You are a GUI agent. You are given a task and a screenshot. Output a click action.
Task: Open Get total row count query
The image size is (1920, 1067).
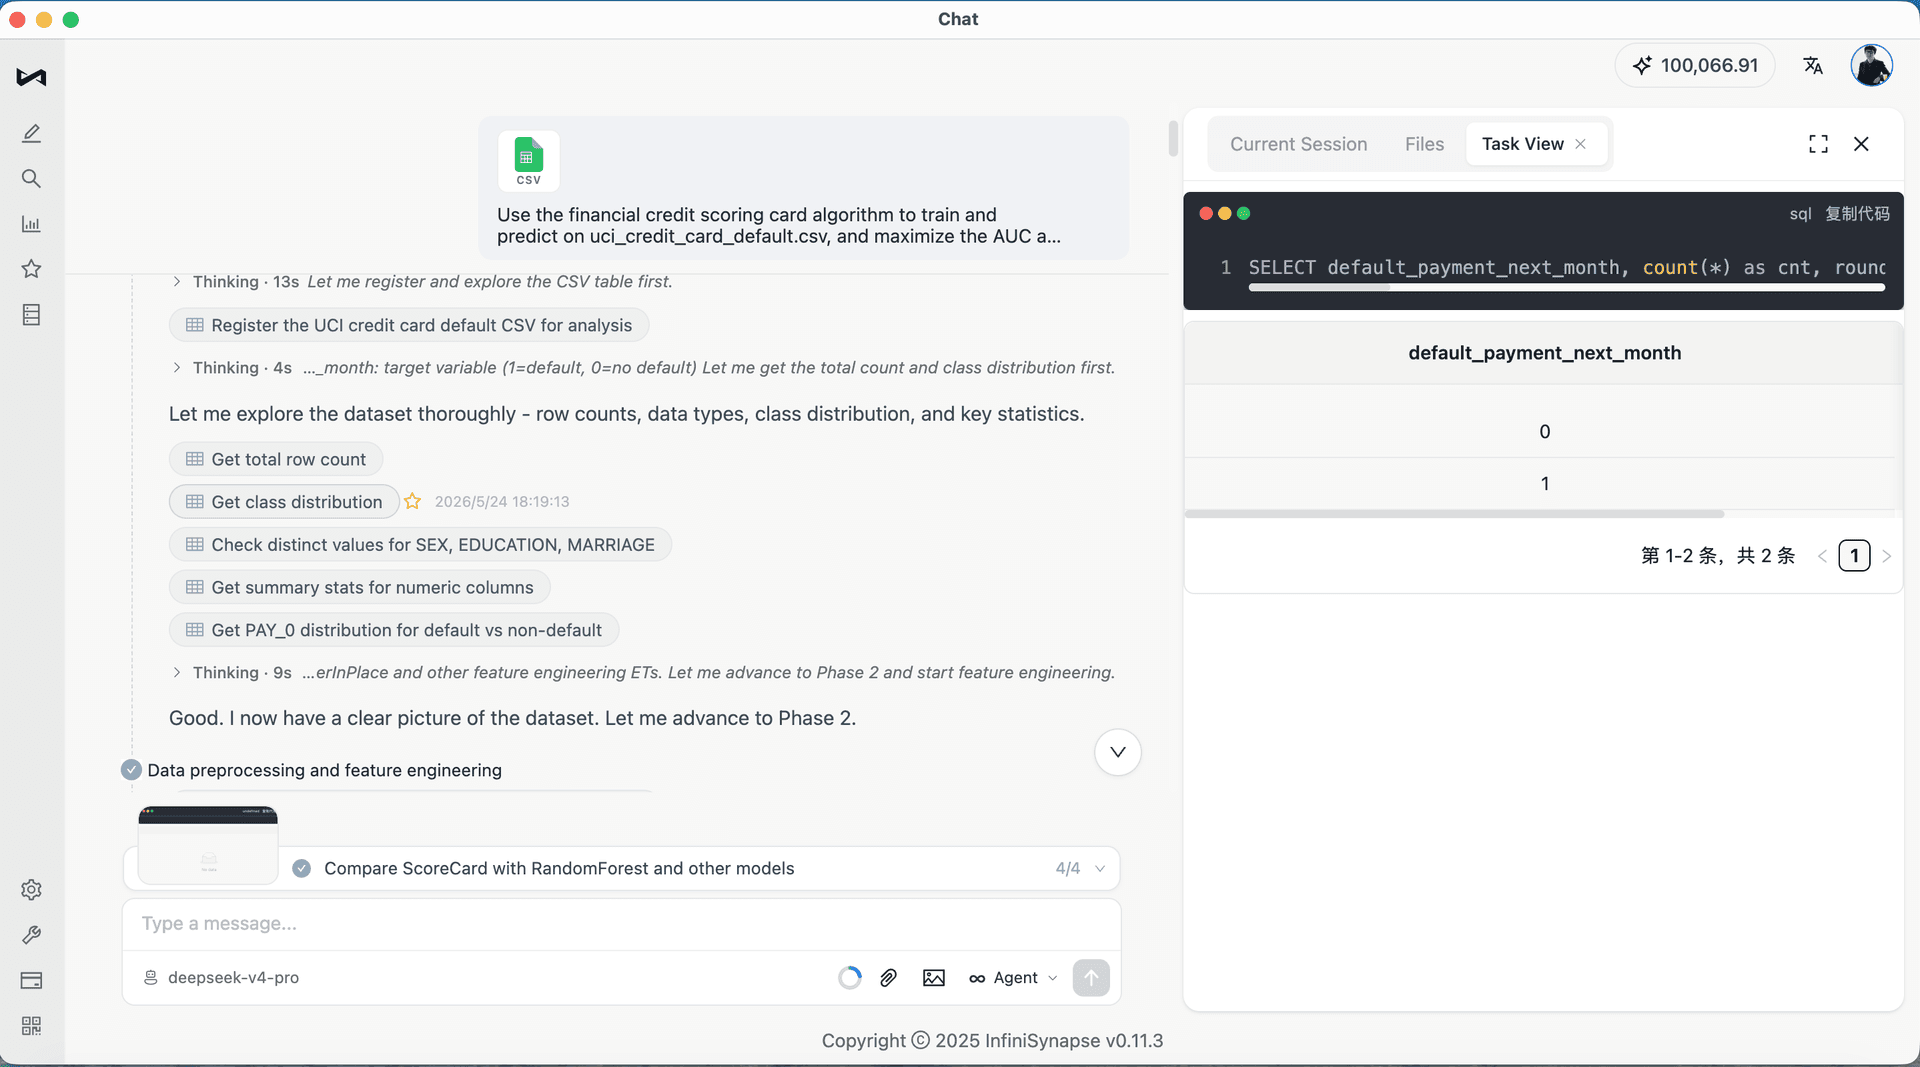(276, 459)
